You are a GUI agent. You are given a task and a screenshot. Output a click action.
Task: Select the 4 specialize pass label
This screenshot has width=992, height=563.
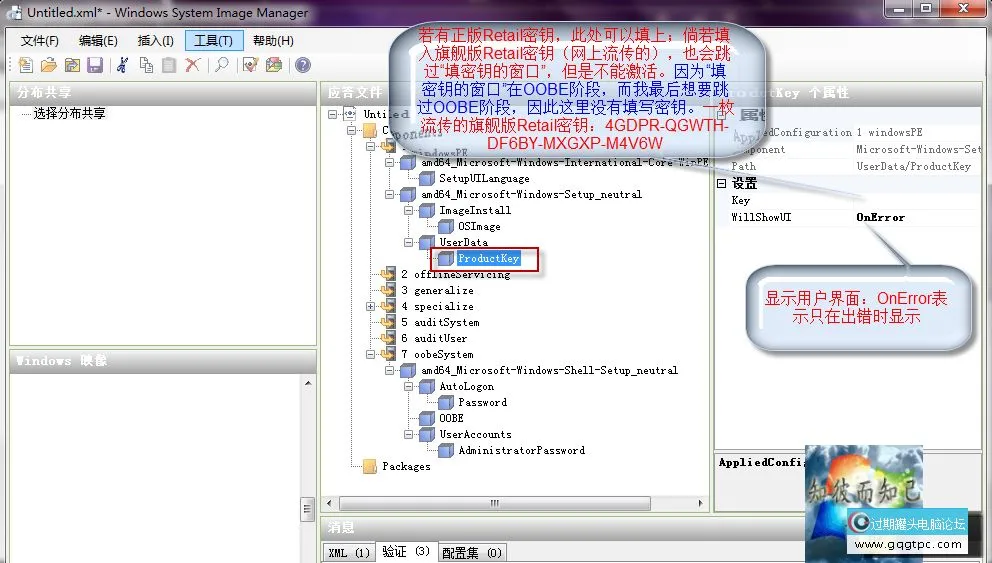coord(437,306)
